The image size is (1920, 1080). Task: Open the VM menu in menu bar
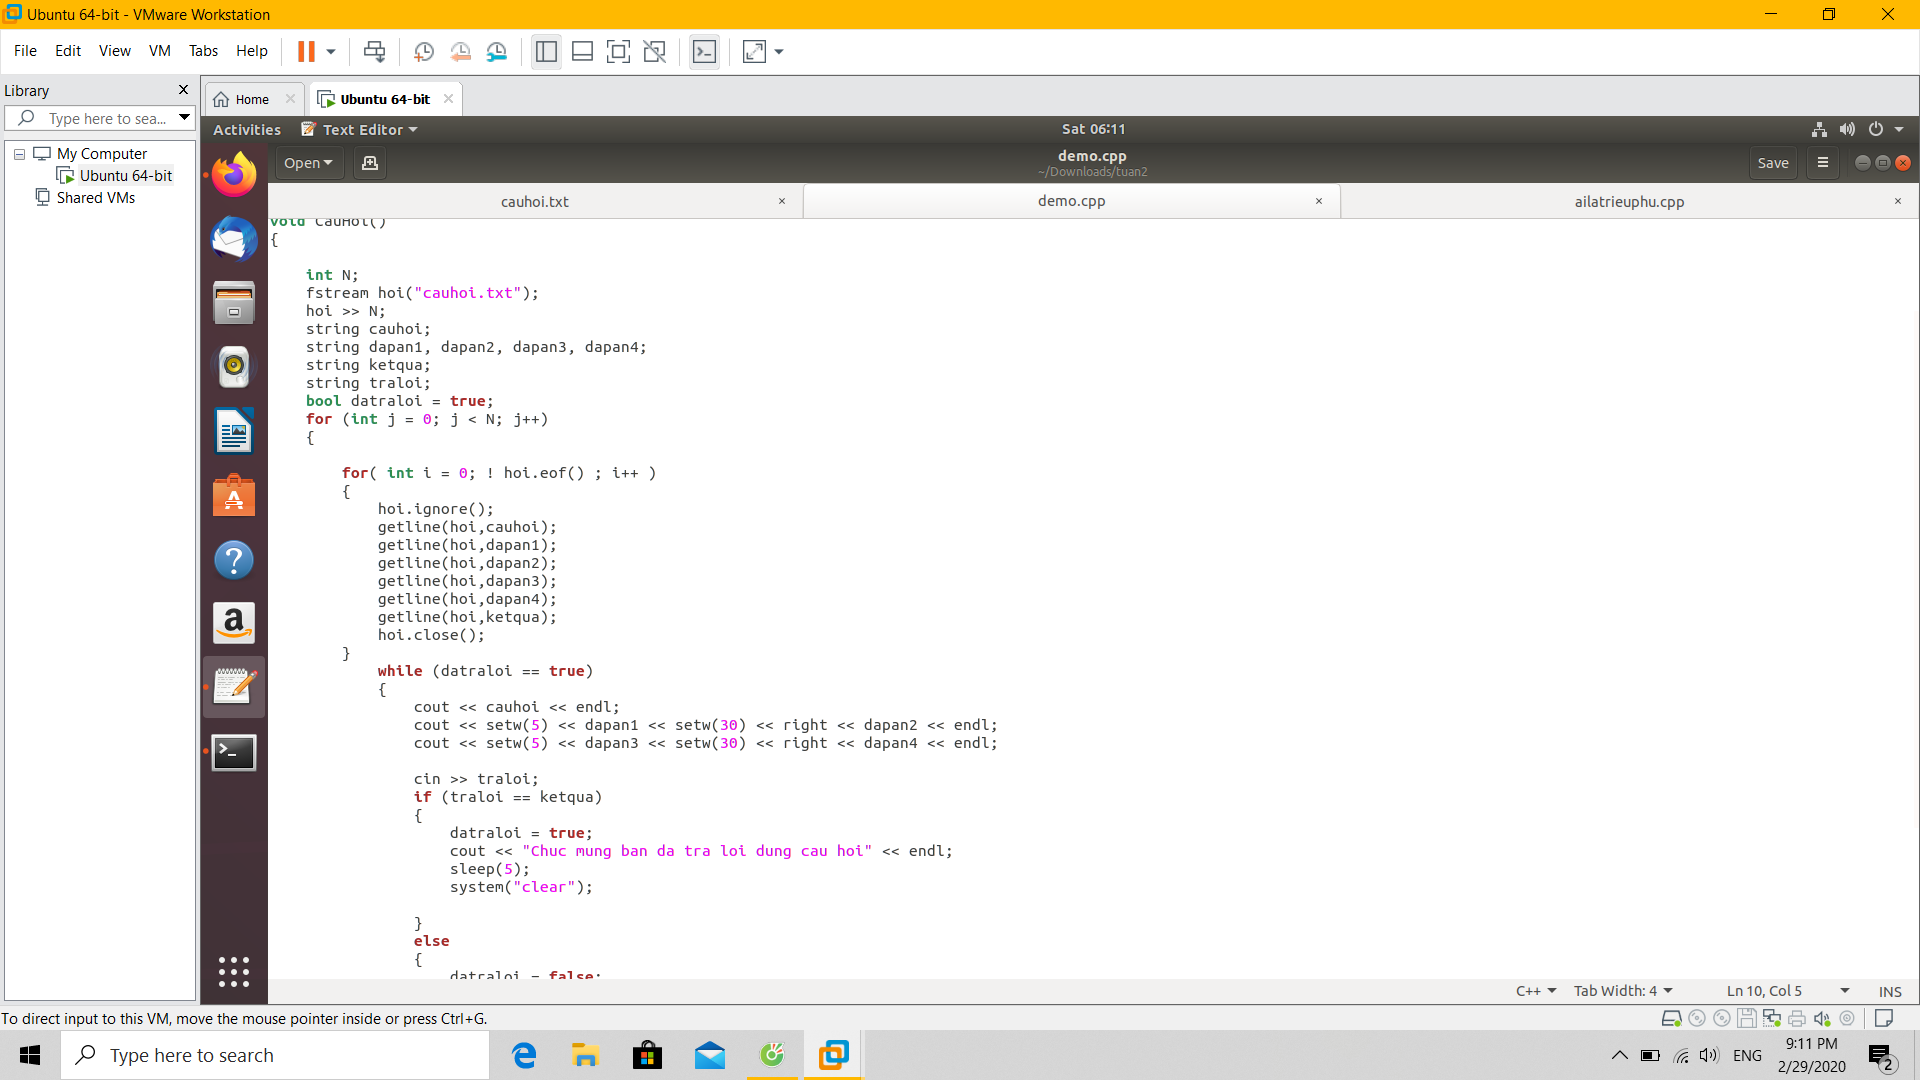pos(159,51)
